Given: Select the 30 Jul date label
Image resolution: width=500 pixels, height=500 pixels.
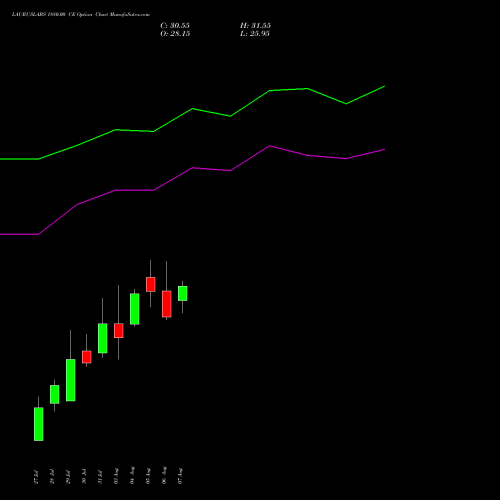Looking at the screenshot, I should (84, 477).
